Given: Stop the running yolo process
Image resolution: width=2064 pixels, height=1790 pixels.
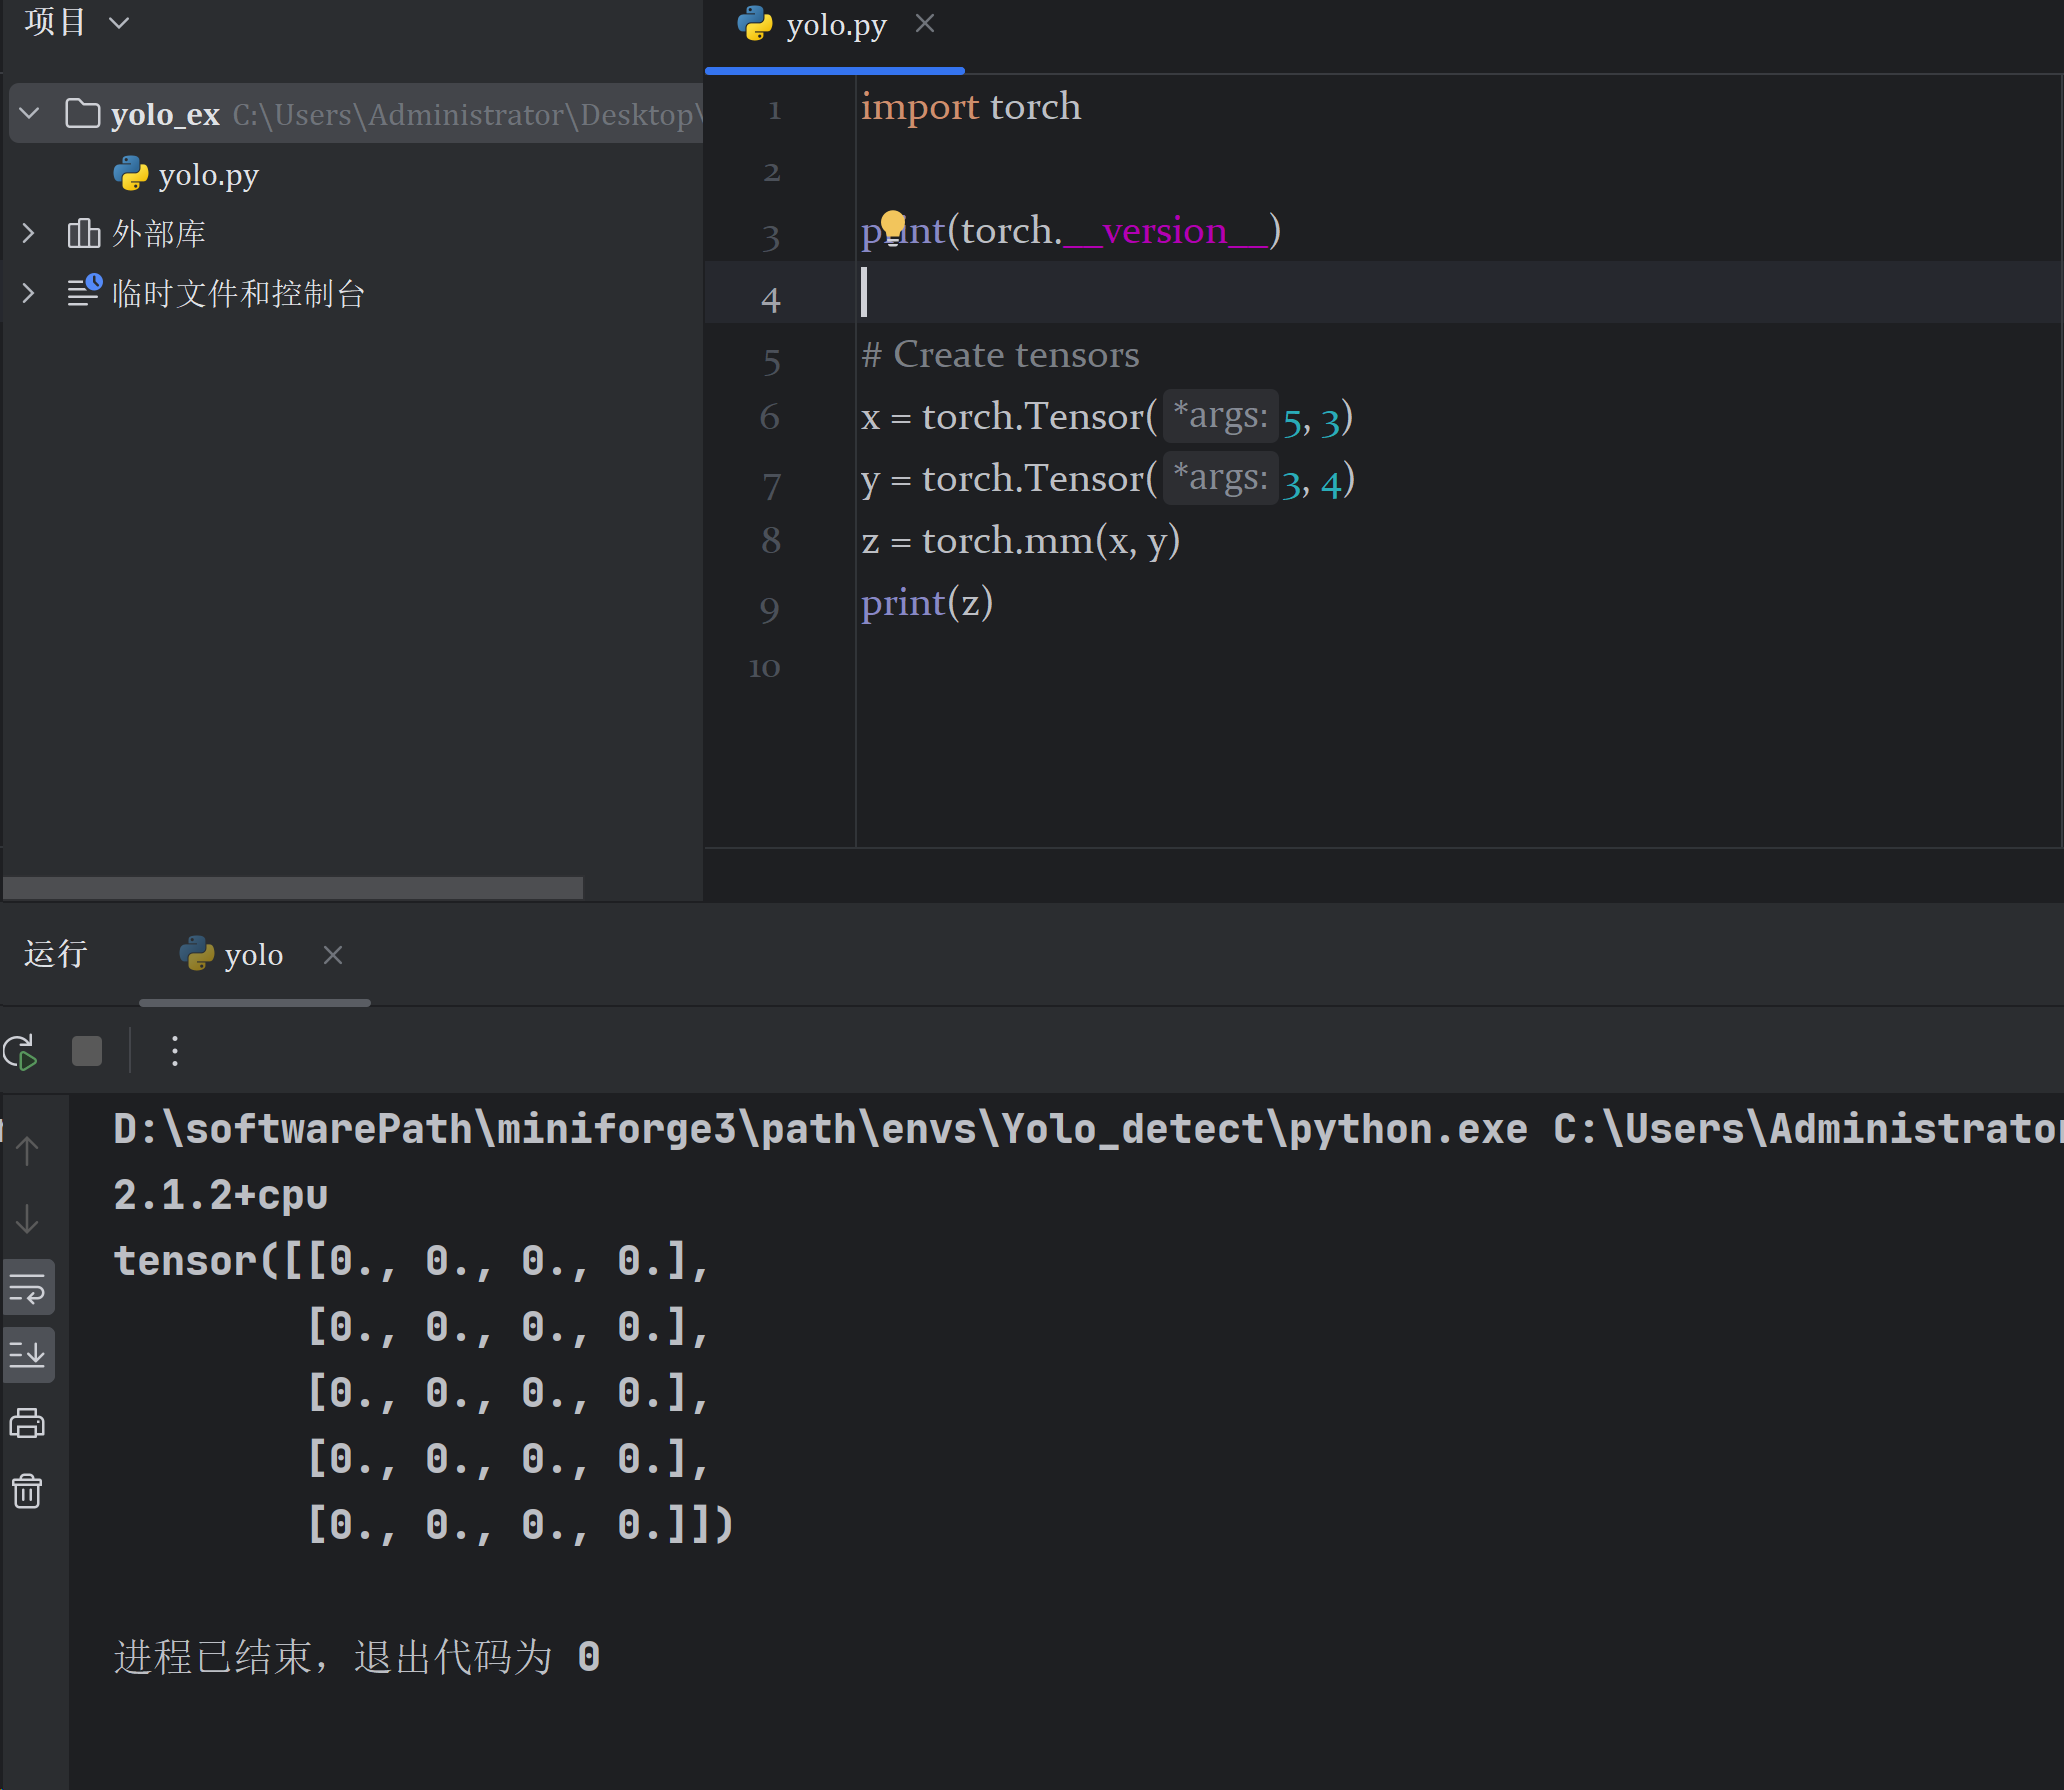Looking at the screenshot, I should point(87,1051).
